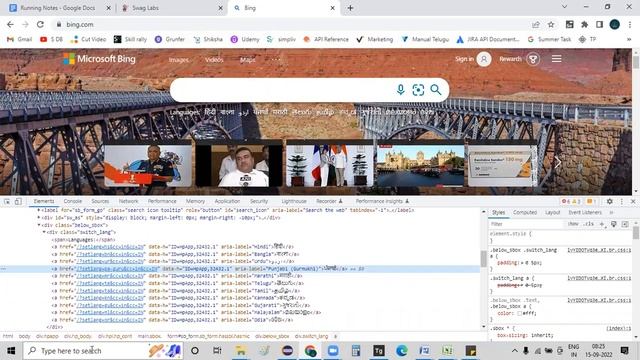Click the share page icon in address bar
The height and width of the screenshot is (360, 640).
[536, 24]
